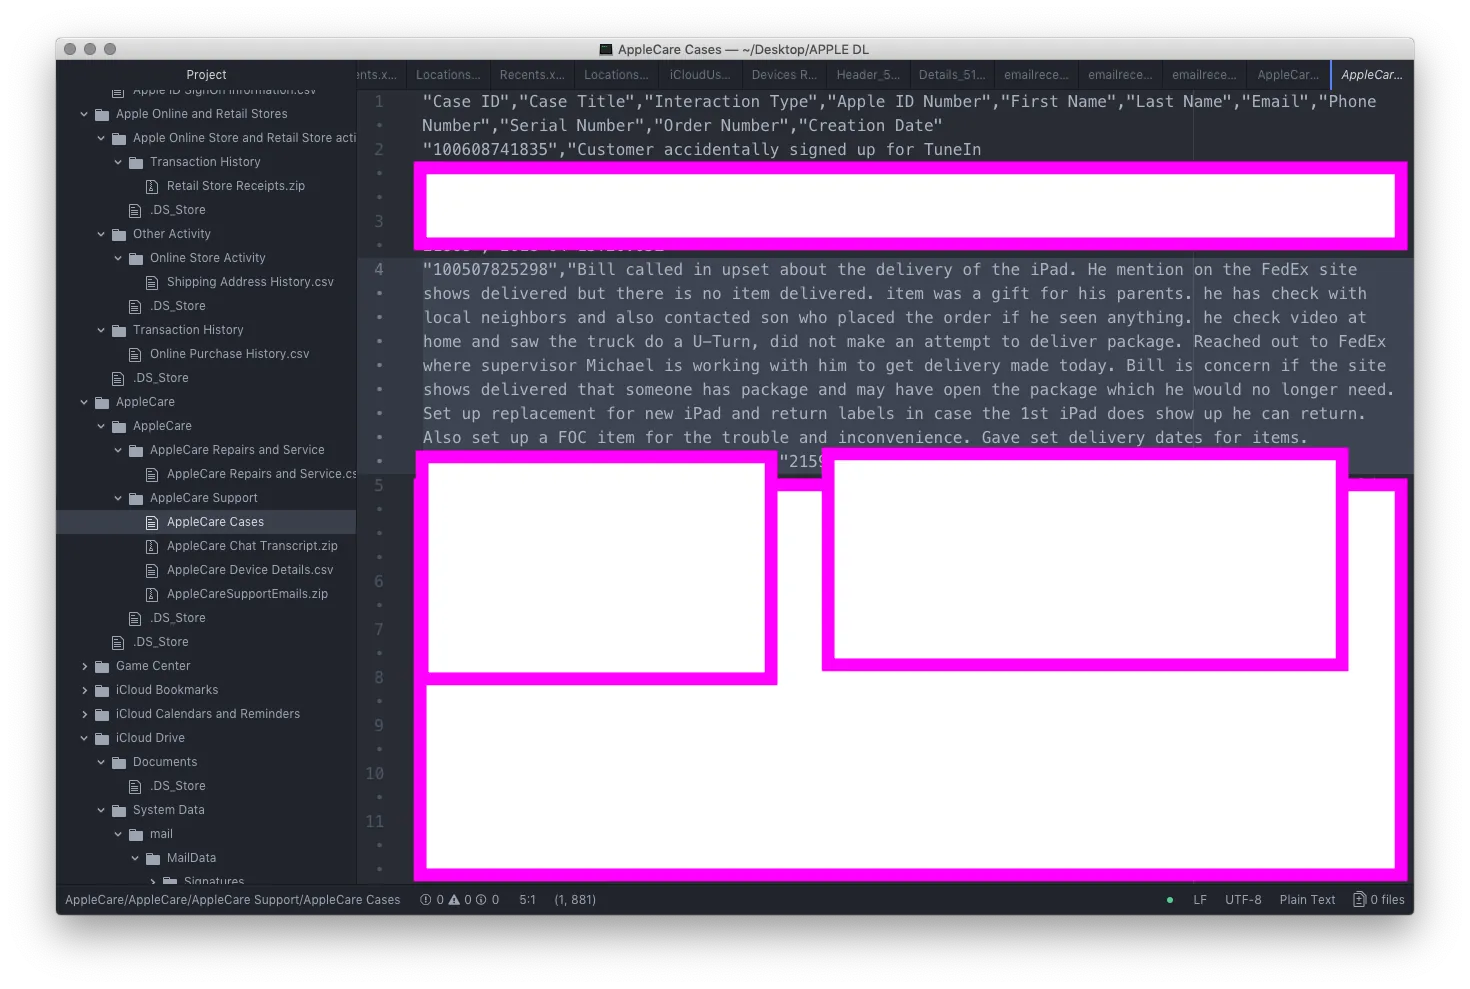Click the active italic AppleCar... tab
The image size is (1470, 989).
pos(1372,75)
